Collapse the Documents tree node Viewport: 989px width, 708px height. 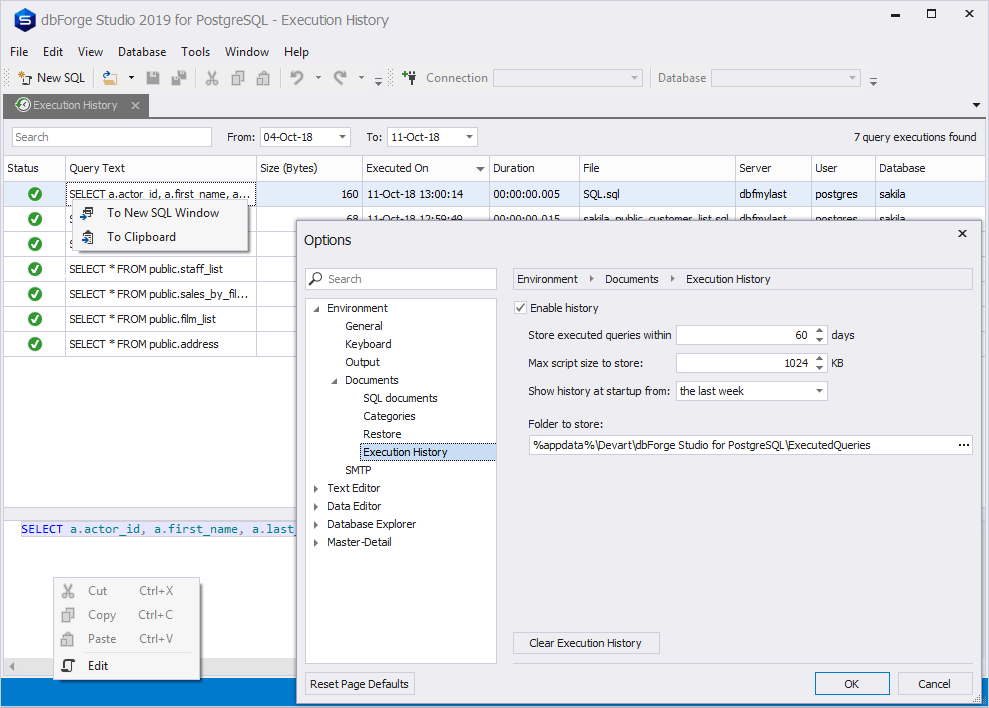click(x=334, y=381)
